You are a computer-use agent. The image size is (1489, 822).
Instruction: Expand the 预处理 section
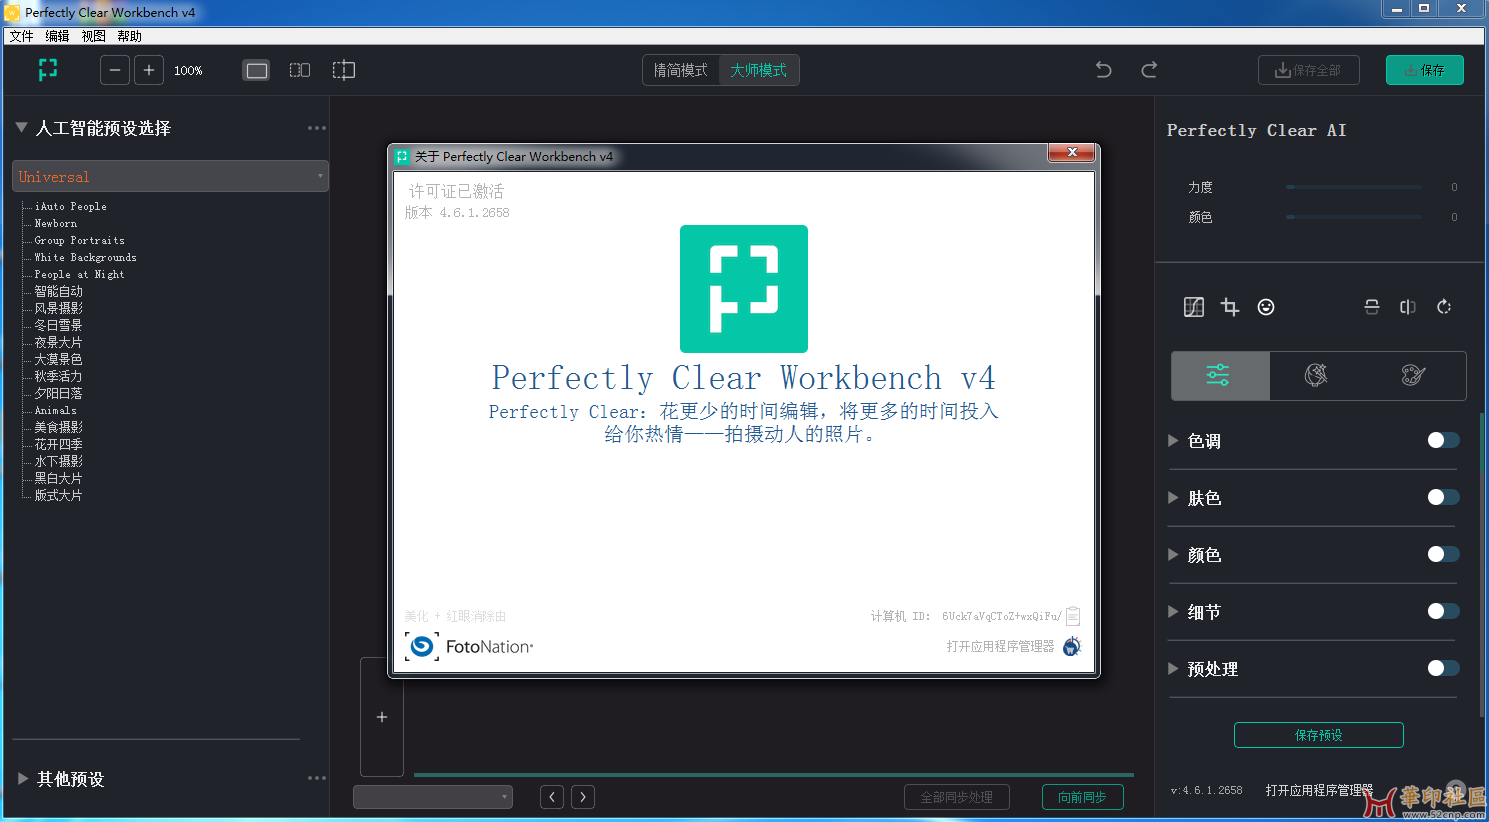1173,669
